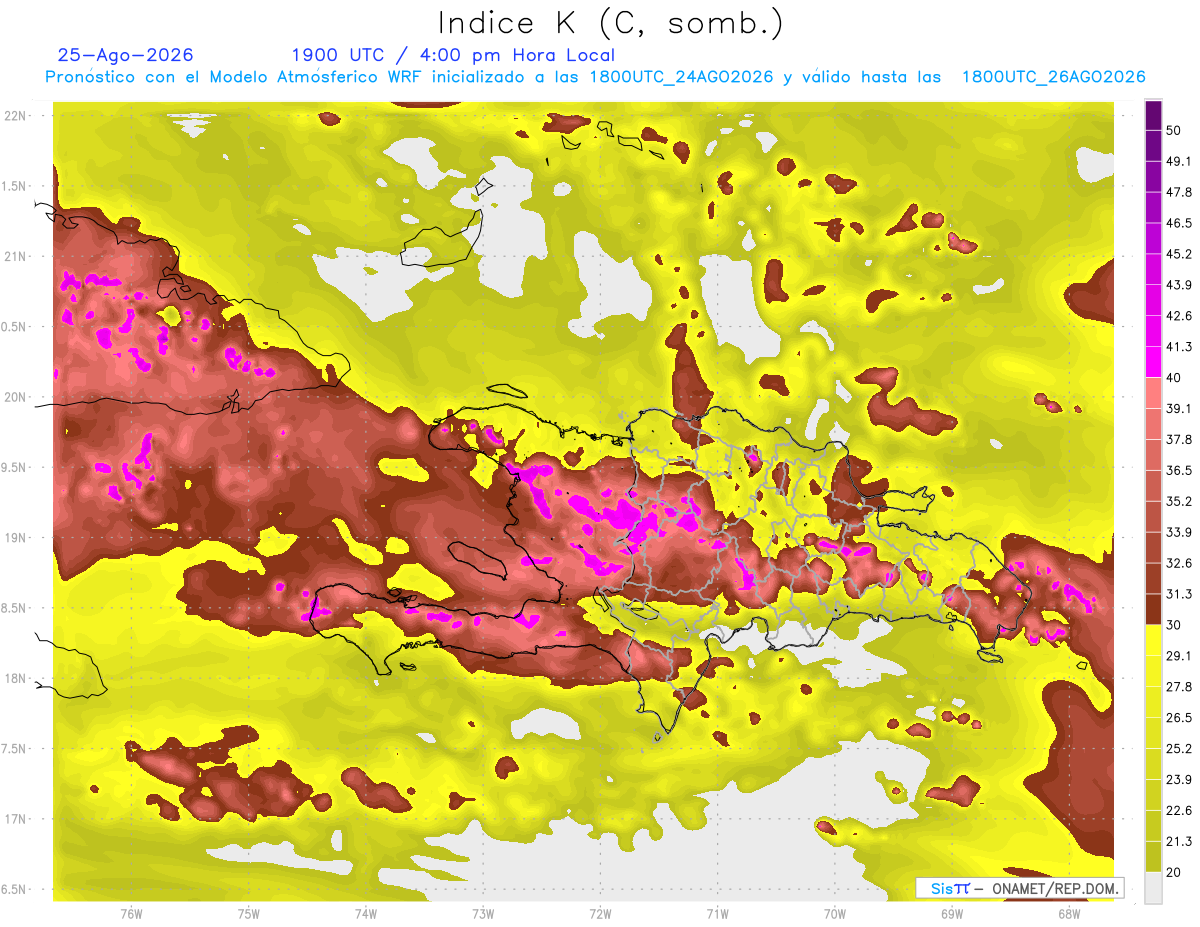The width and height of the screenshot is (1200, 927).
Task: Select the longitude axis label "75W"
Action: point(249,913)
